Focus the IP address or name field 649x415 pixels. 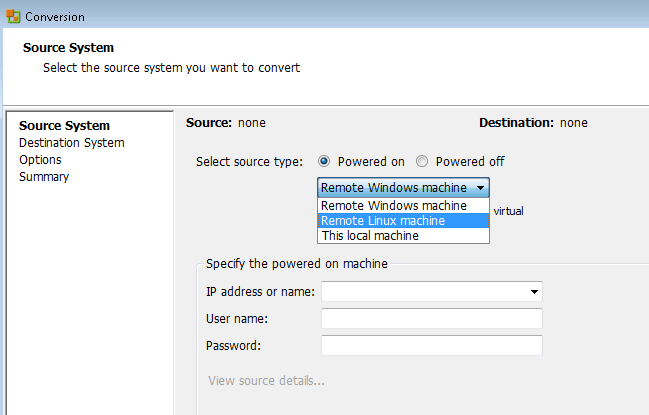pos(432,292)
